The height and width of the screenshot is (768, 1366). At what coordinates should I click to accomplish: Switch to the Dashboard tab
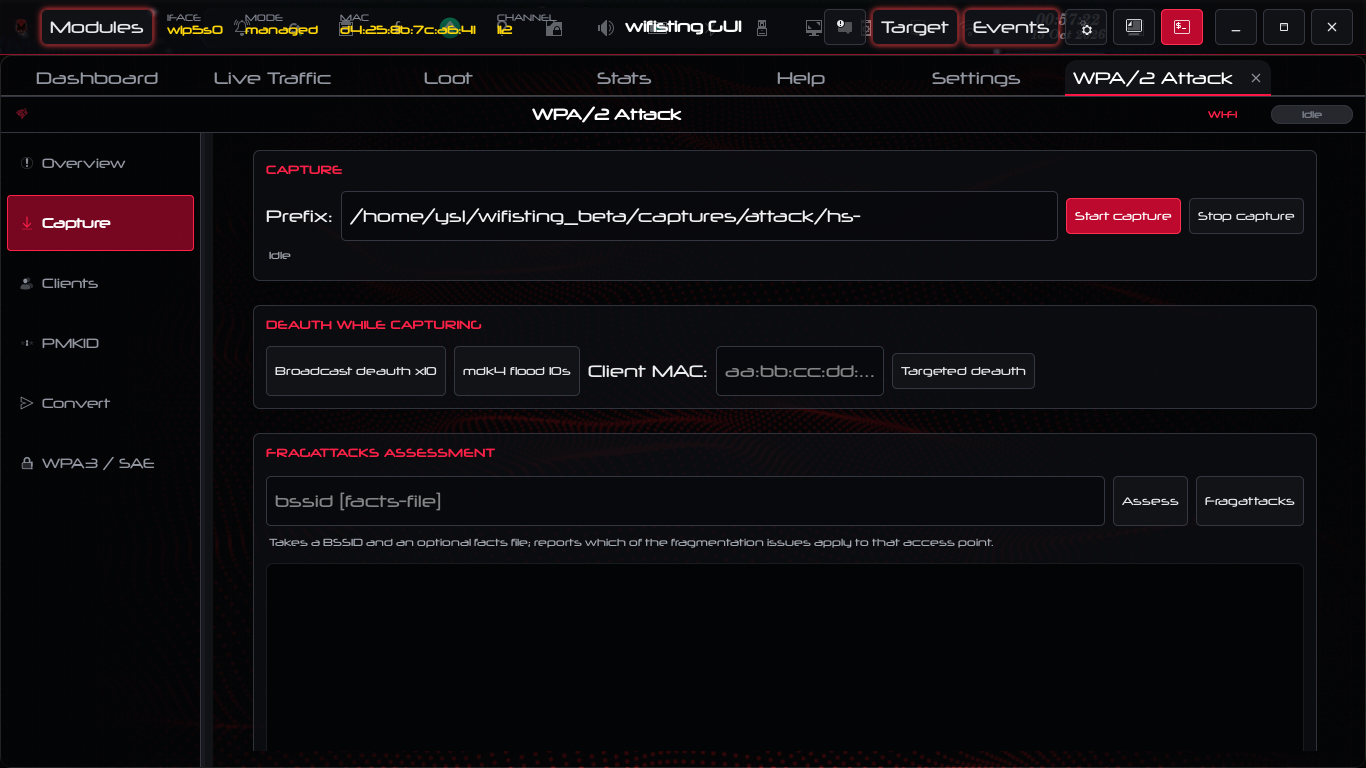click(97, 78)
